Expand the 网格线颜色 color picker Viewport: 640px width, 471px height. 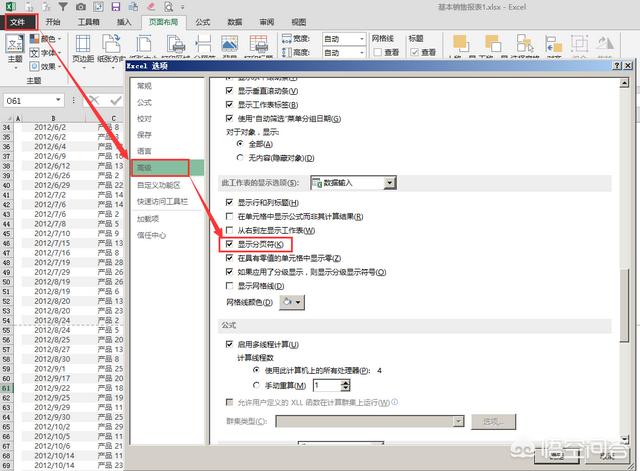pyautogui.click(x=298, y=301)
